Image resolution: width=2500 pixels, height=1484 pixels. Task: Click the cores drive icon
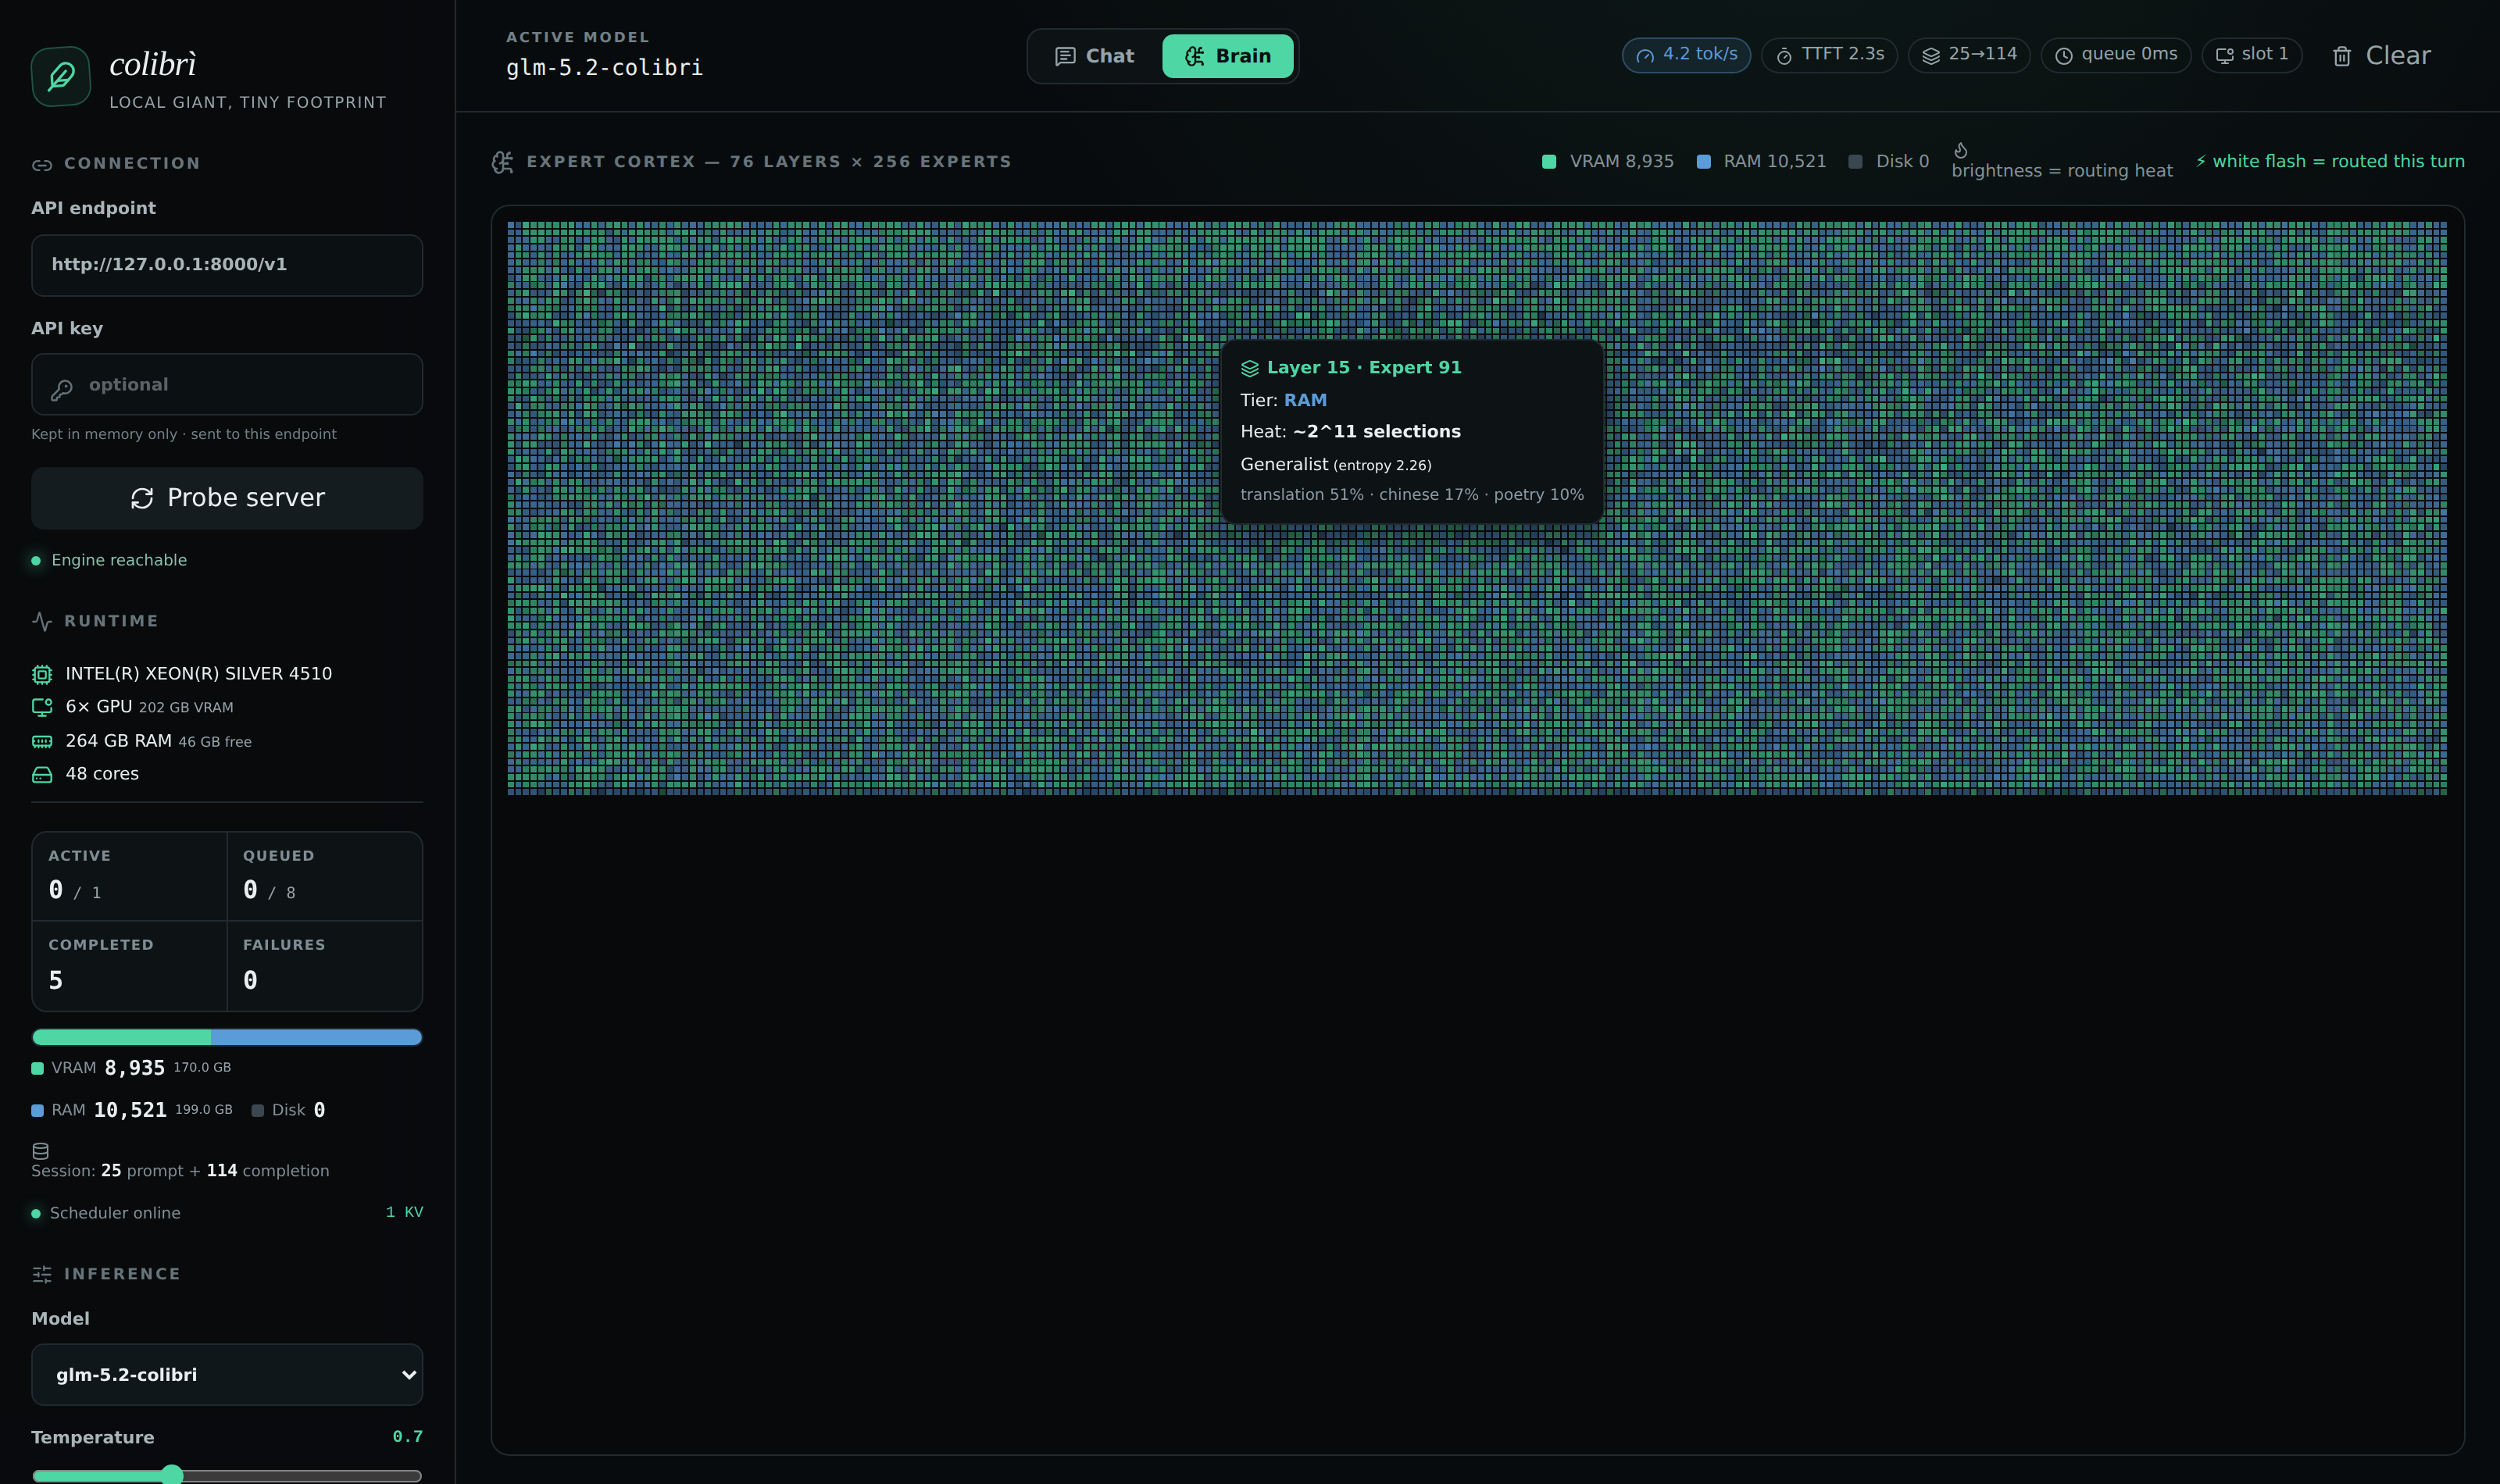click(42, 774)
